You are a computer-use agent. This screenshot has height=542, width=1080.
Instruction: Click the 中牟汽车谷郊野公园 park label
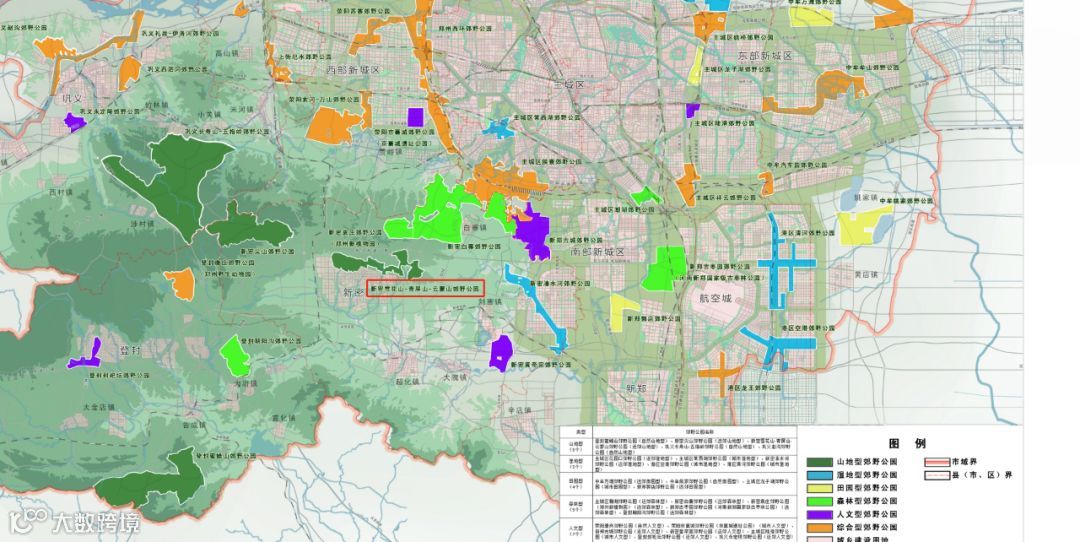[x=797, y=165]
